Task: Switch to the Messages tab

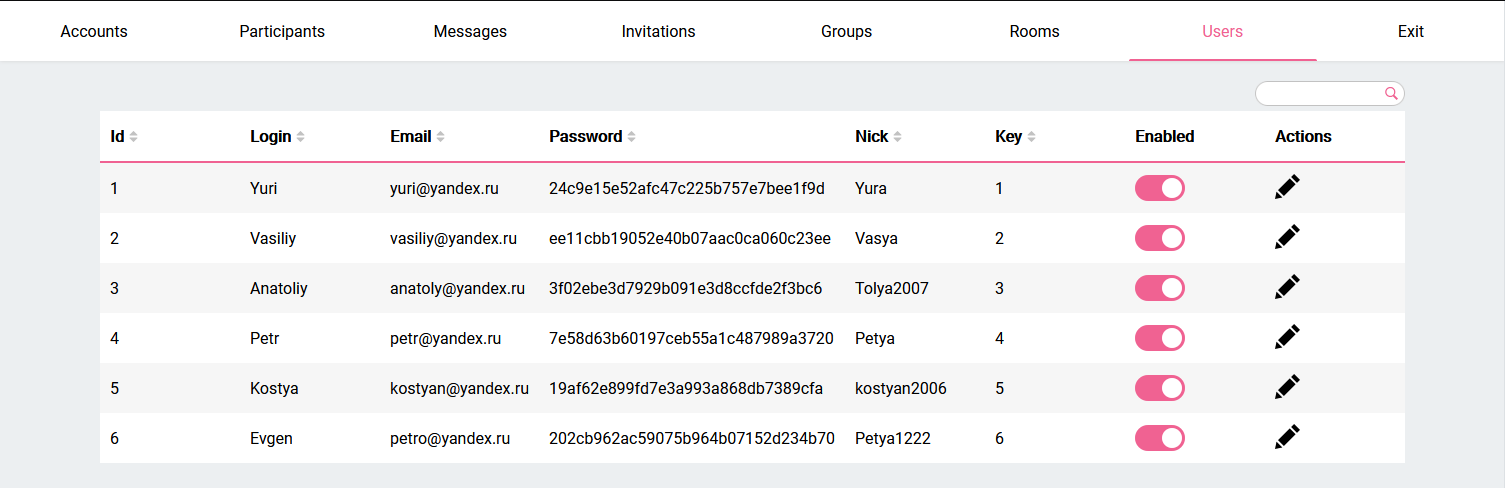Action: click(x=470, y=31)
